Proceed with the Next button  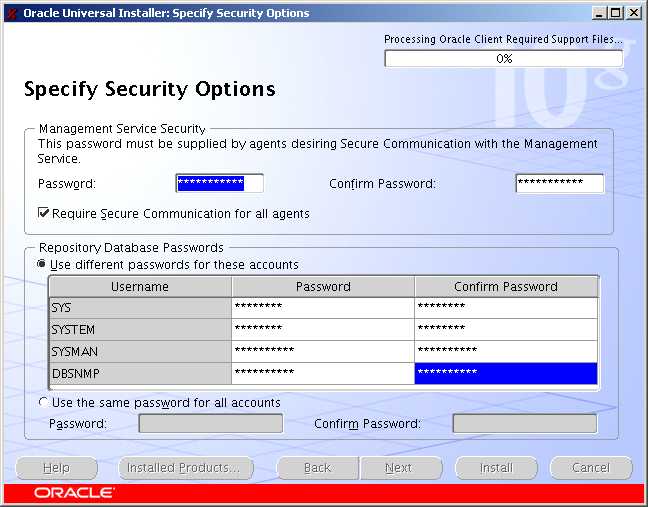398,468
